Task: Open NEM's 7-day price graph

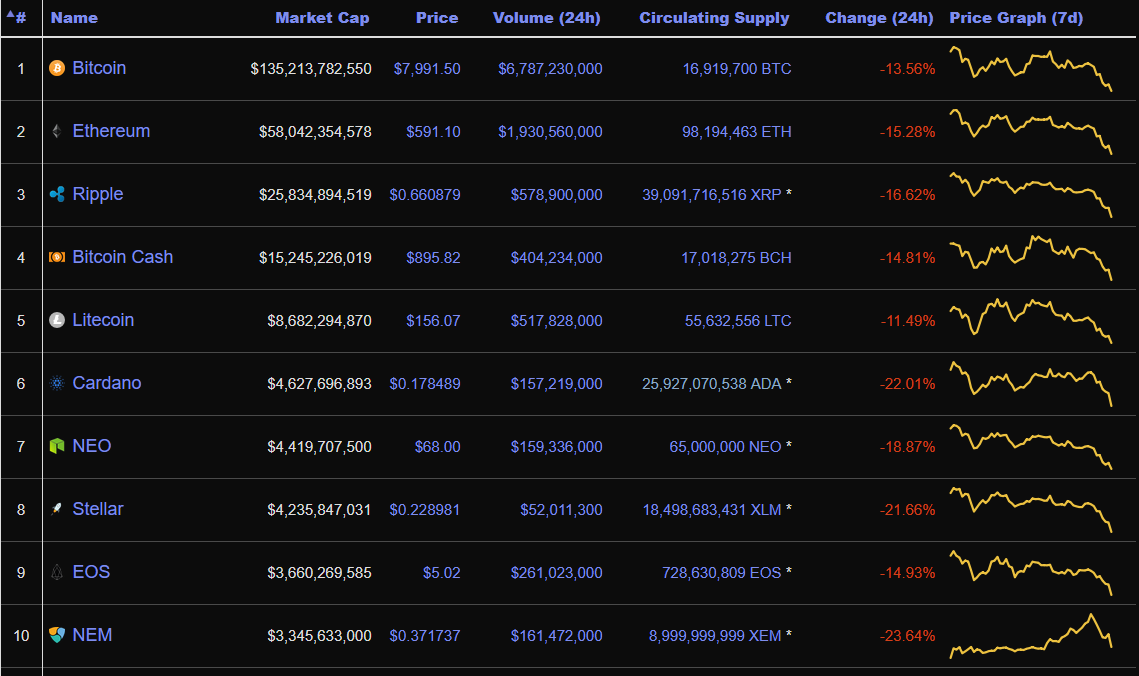Action: (1031, 635)
